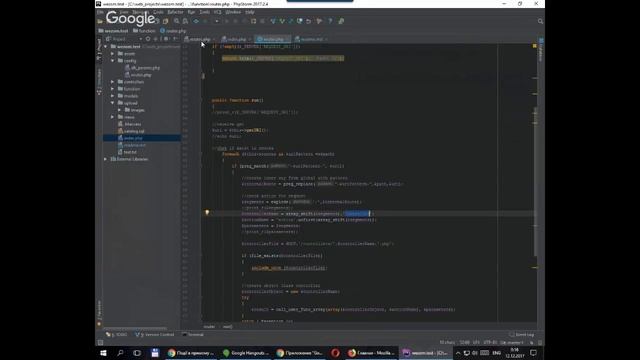
Task: Click the Help question mark toolbar icon
Action: pos(330,21)
